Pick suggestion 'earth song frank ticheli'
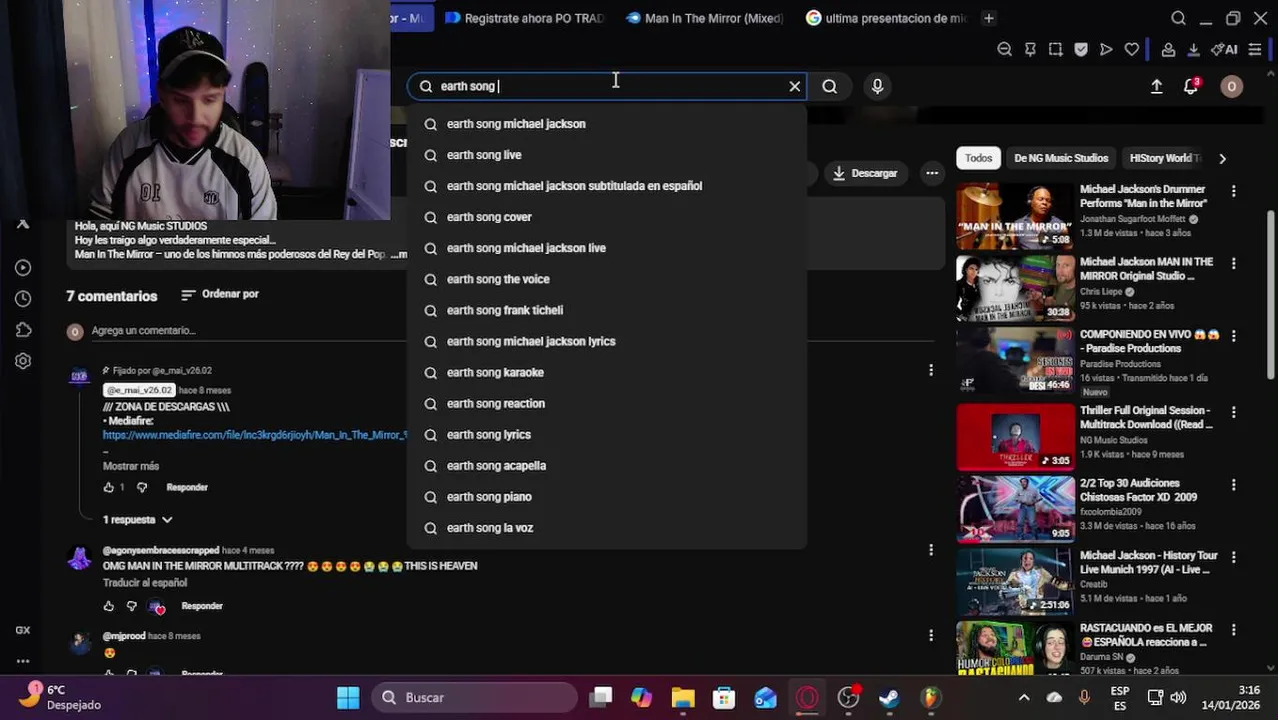 (x=606, y=310)
